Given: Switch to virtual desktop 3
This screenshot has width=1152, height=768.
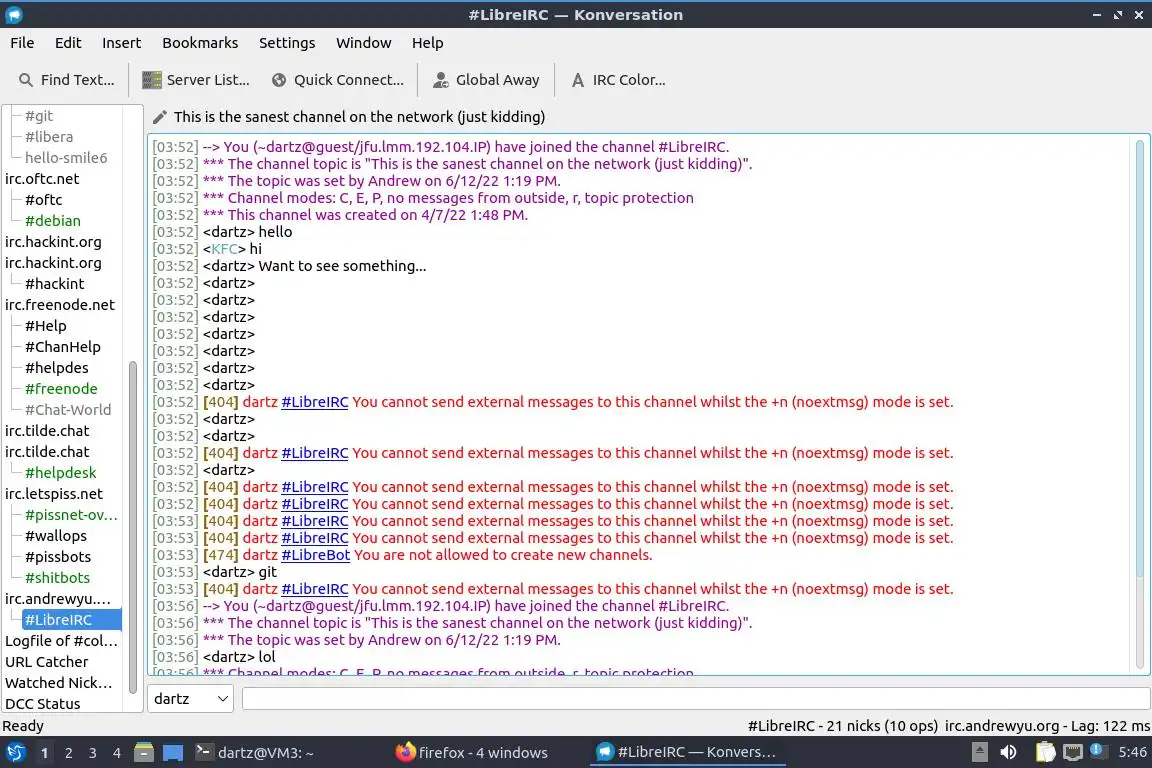Looking at the screenshot, I should (93, 753).
